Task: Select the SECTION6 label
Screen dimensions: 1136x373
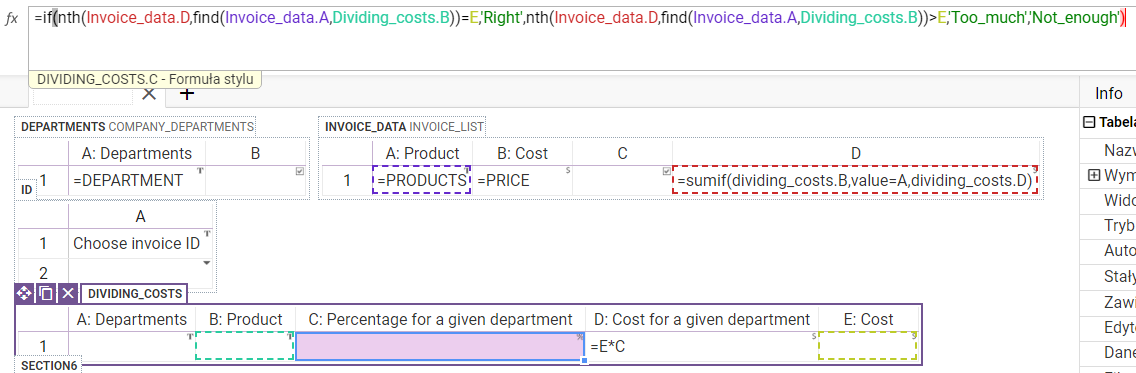Action: point(49,366)
